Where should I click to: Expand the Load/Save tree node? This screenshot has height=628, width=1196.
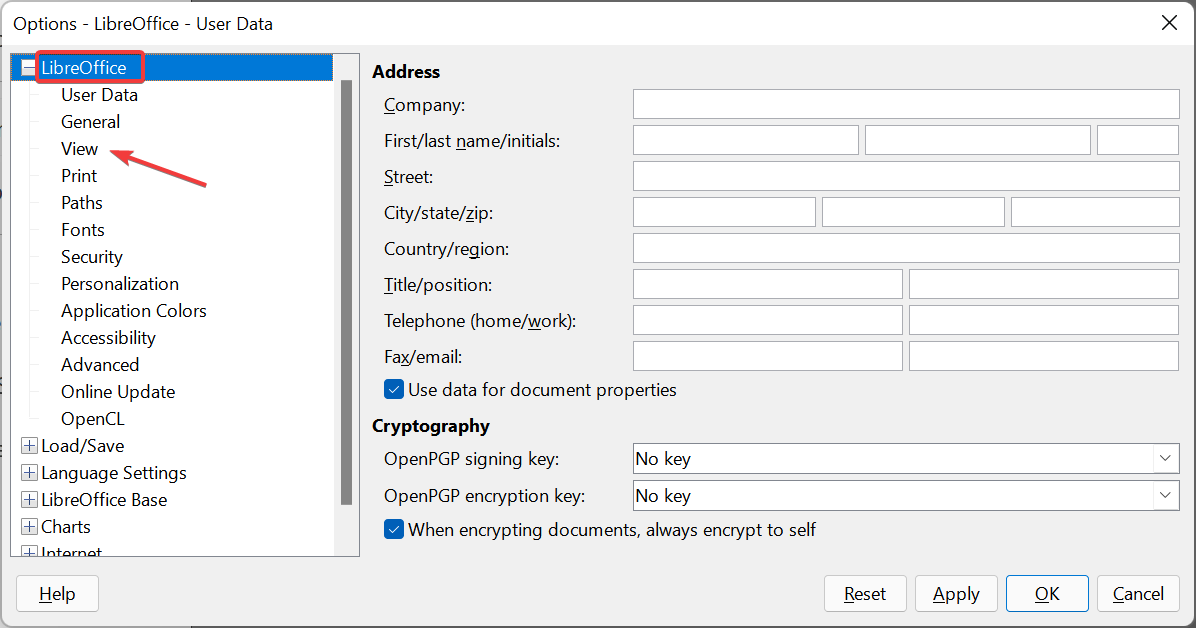[x=29, y=446]
